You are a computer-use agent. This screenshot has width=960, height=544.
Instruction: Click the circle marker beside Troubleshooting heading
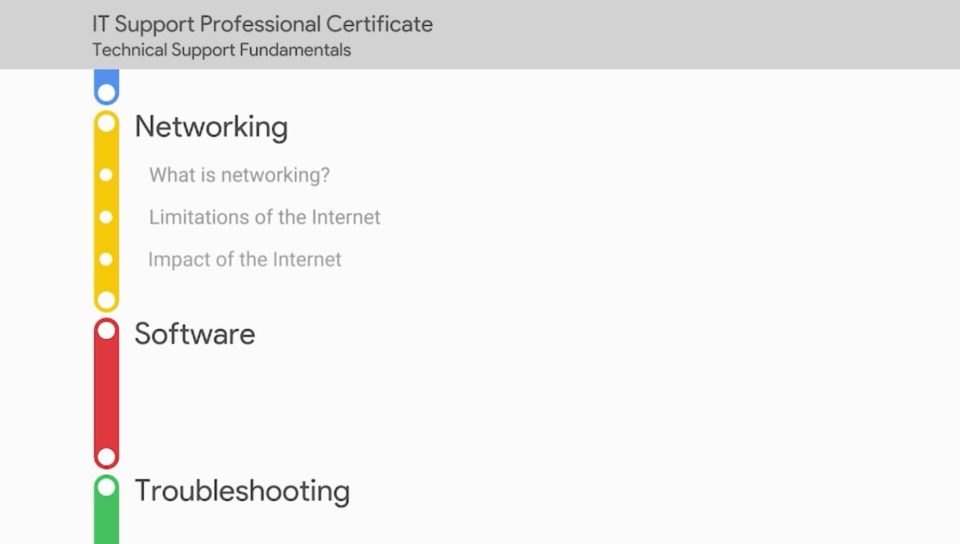pyautogui.click(x=106, y=487)
